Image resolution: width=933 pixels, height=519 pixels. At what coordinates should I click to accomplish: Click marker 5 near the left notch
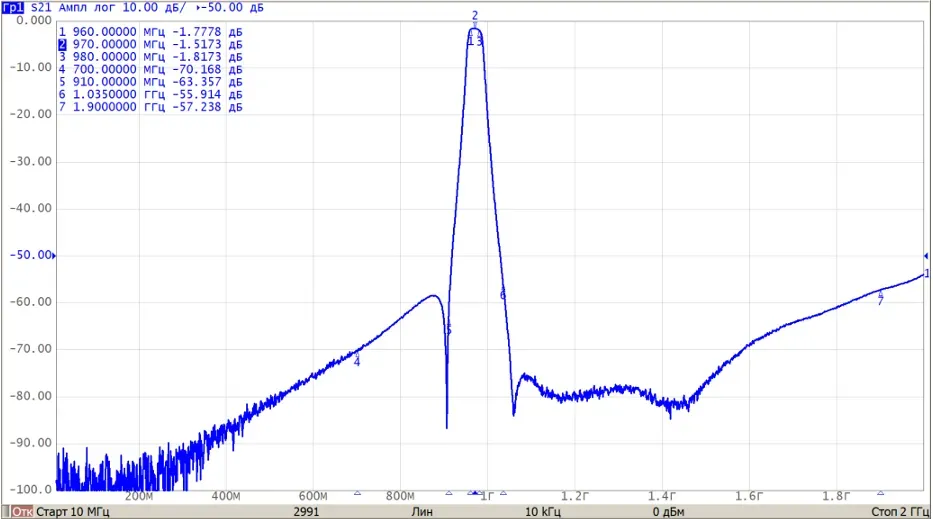(x=449, y=330)
